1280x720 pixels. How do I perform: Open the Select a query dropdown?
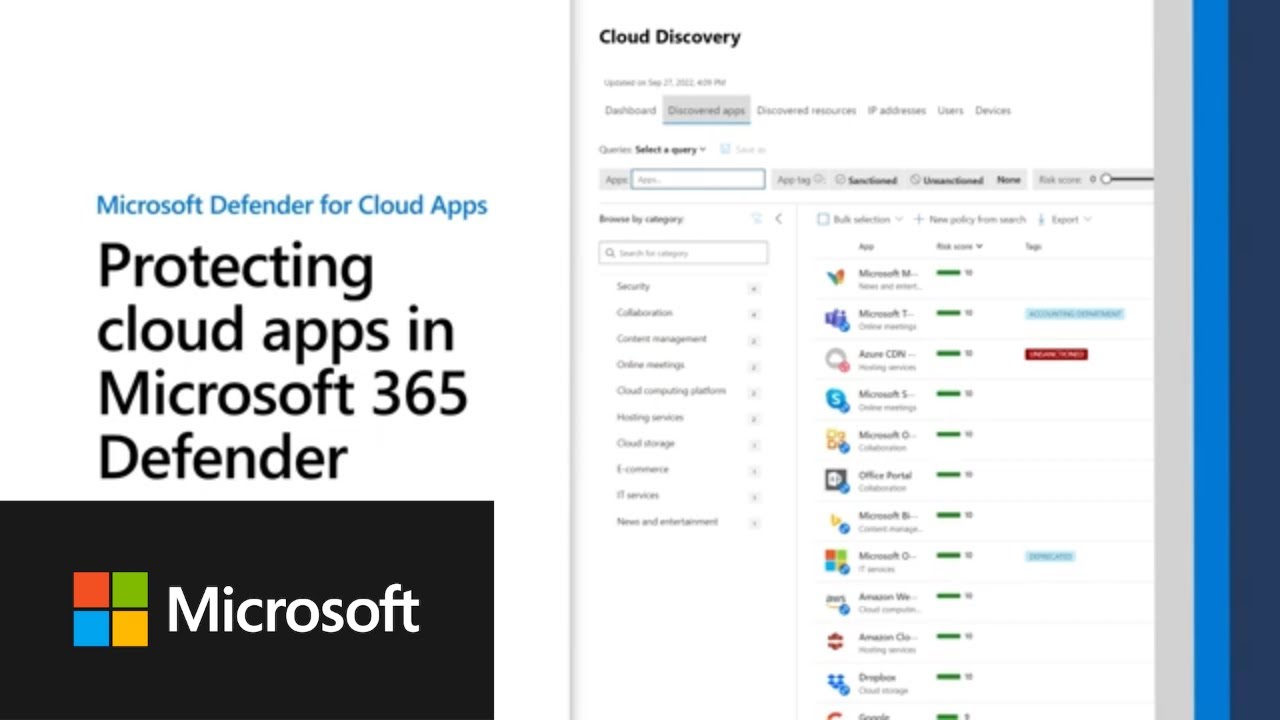[x=670, y=149]
